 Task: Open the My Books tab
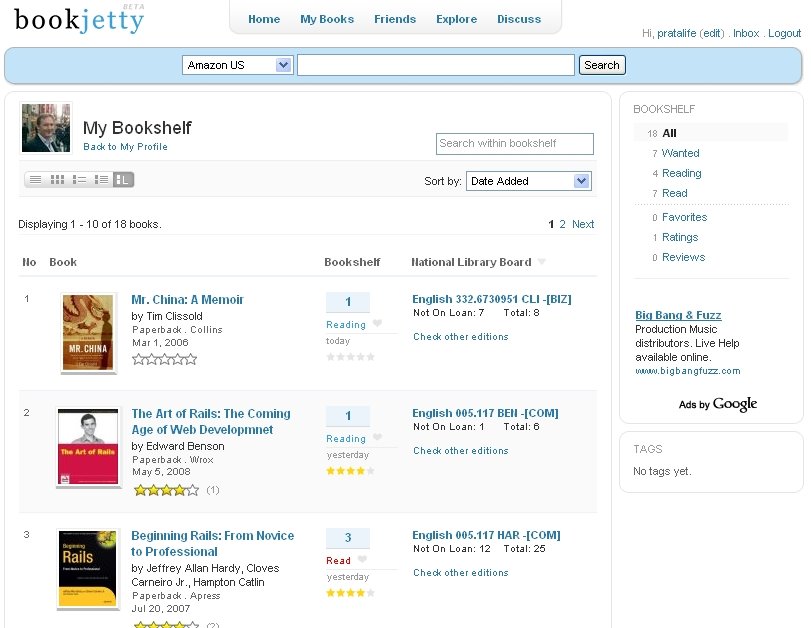point(327,19)
